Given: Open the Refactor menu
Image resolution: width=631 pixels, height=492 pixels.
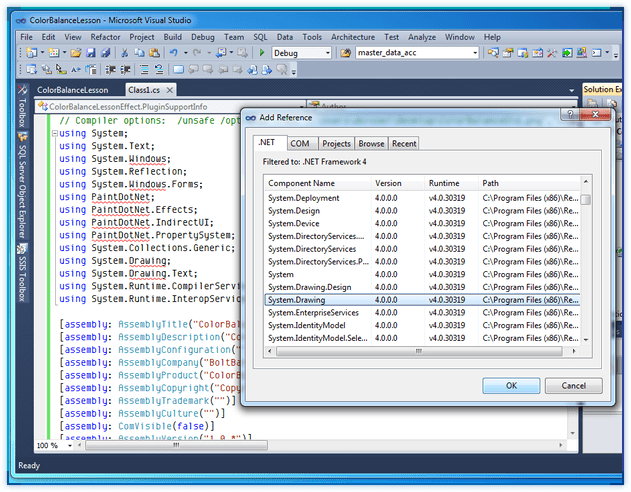Looking at the screenshot, I should pyautogui.click(x=105, y=37).
